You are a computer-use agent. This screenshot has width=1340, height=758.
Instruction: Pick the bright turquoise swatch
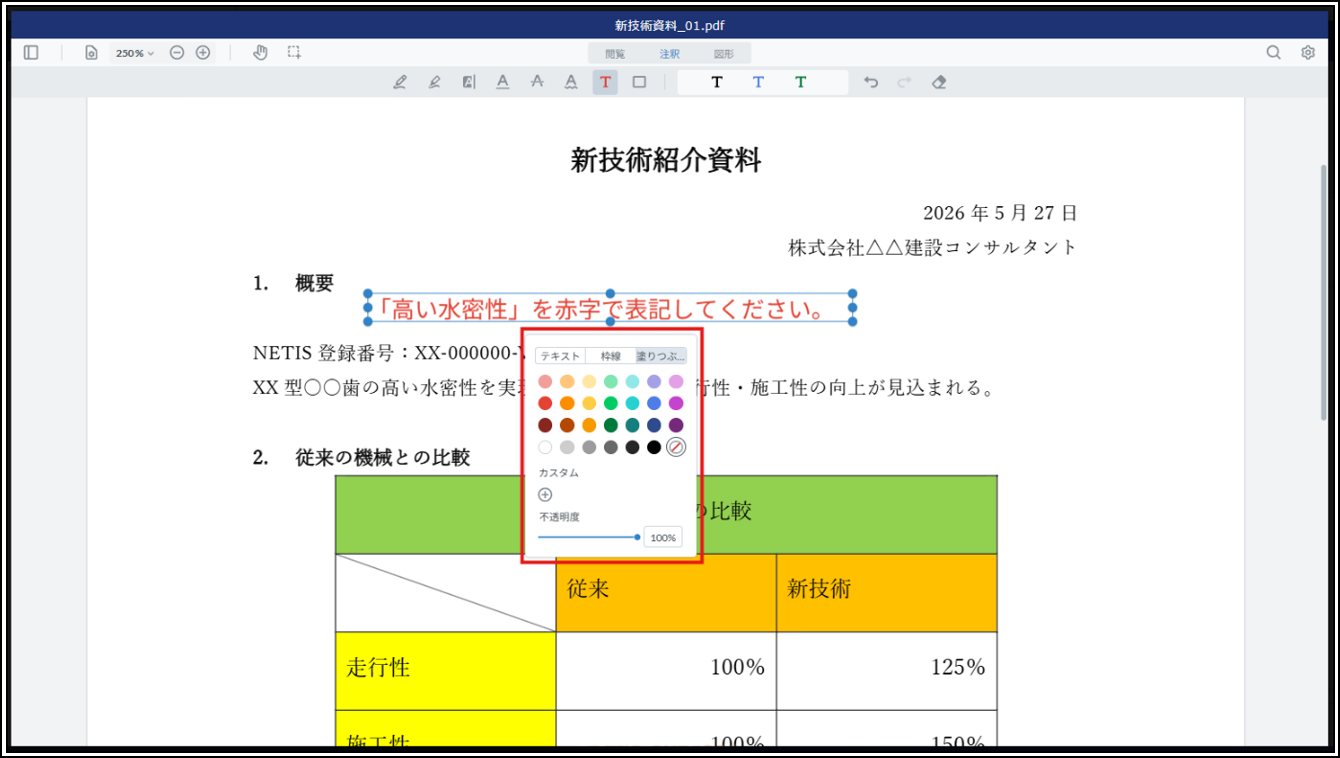(632, 403)
